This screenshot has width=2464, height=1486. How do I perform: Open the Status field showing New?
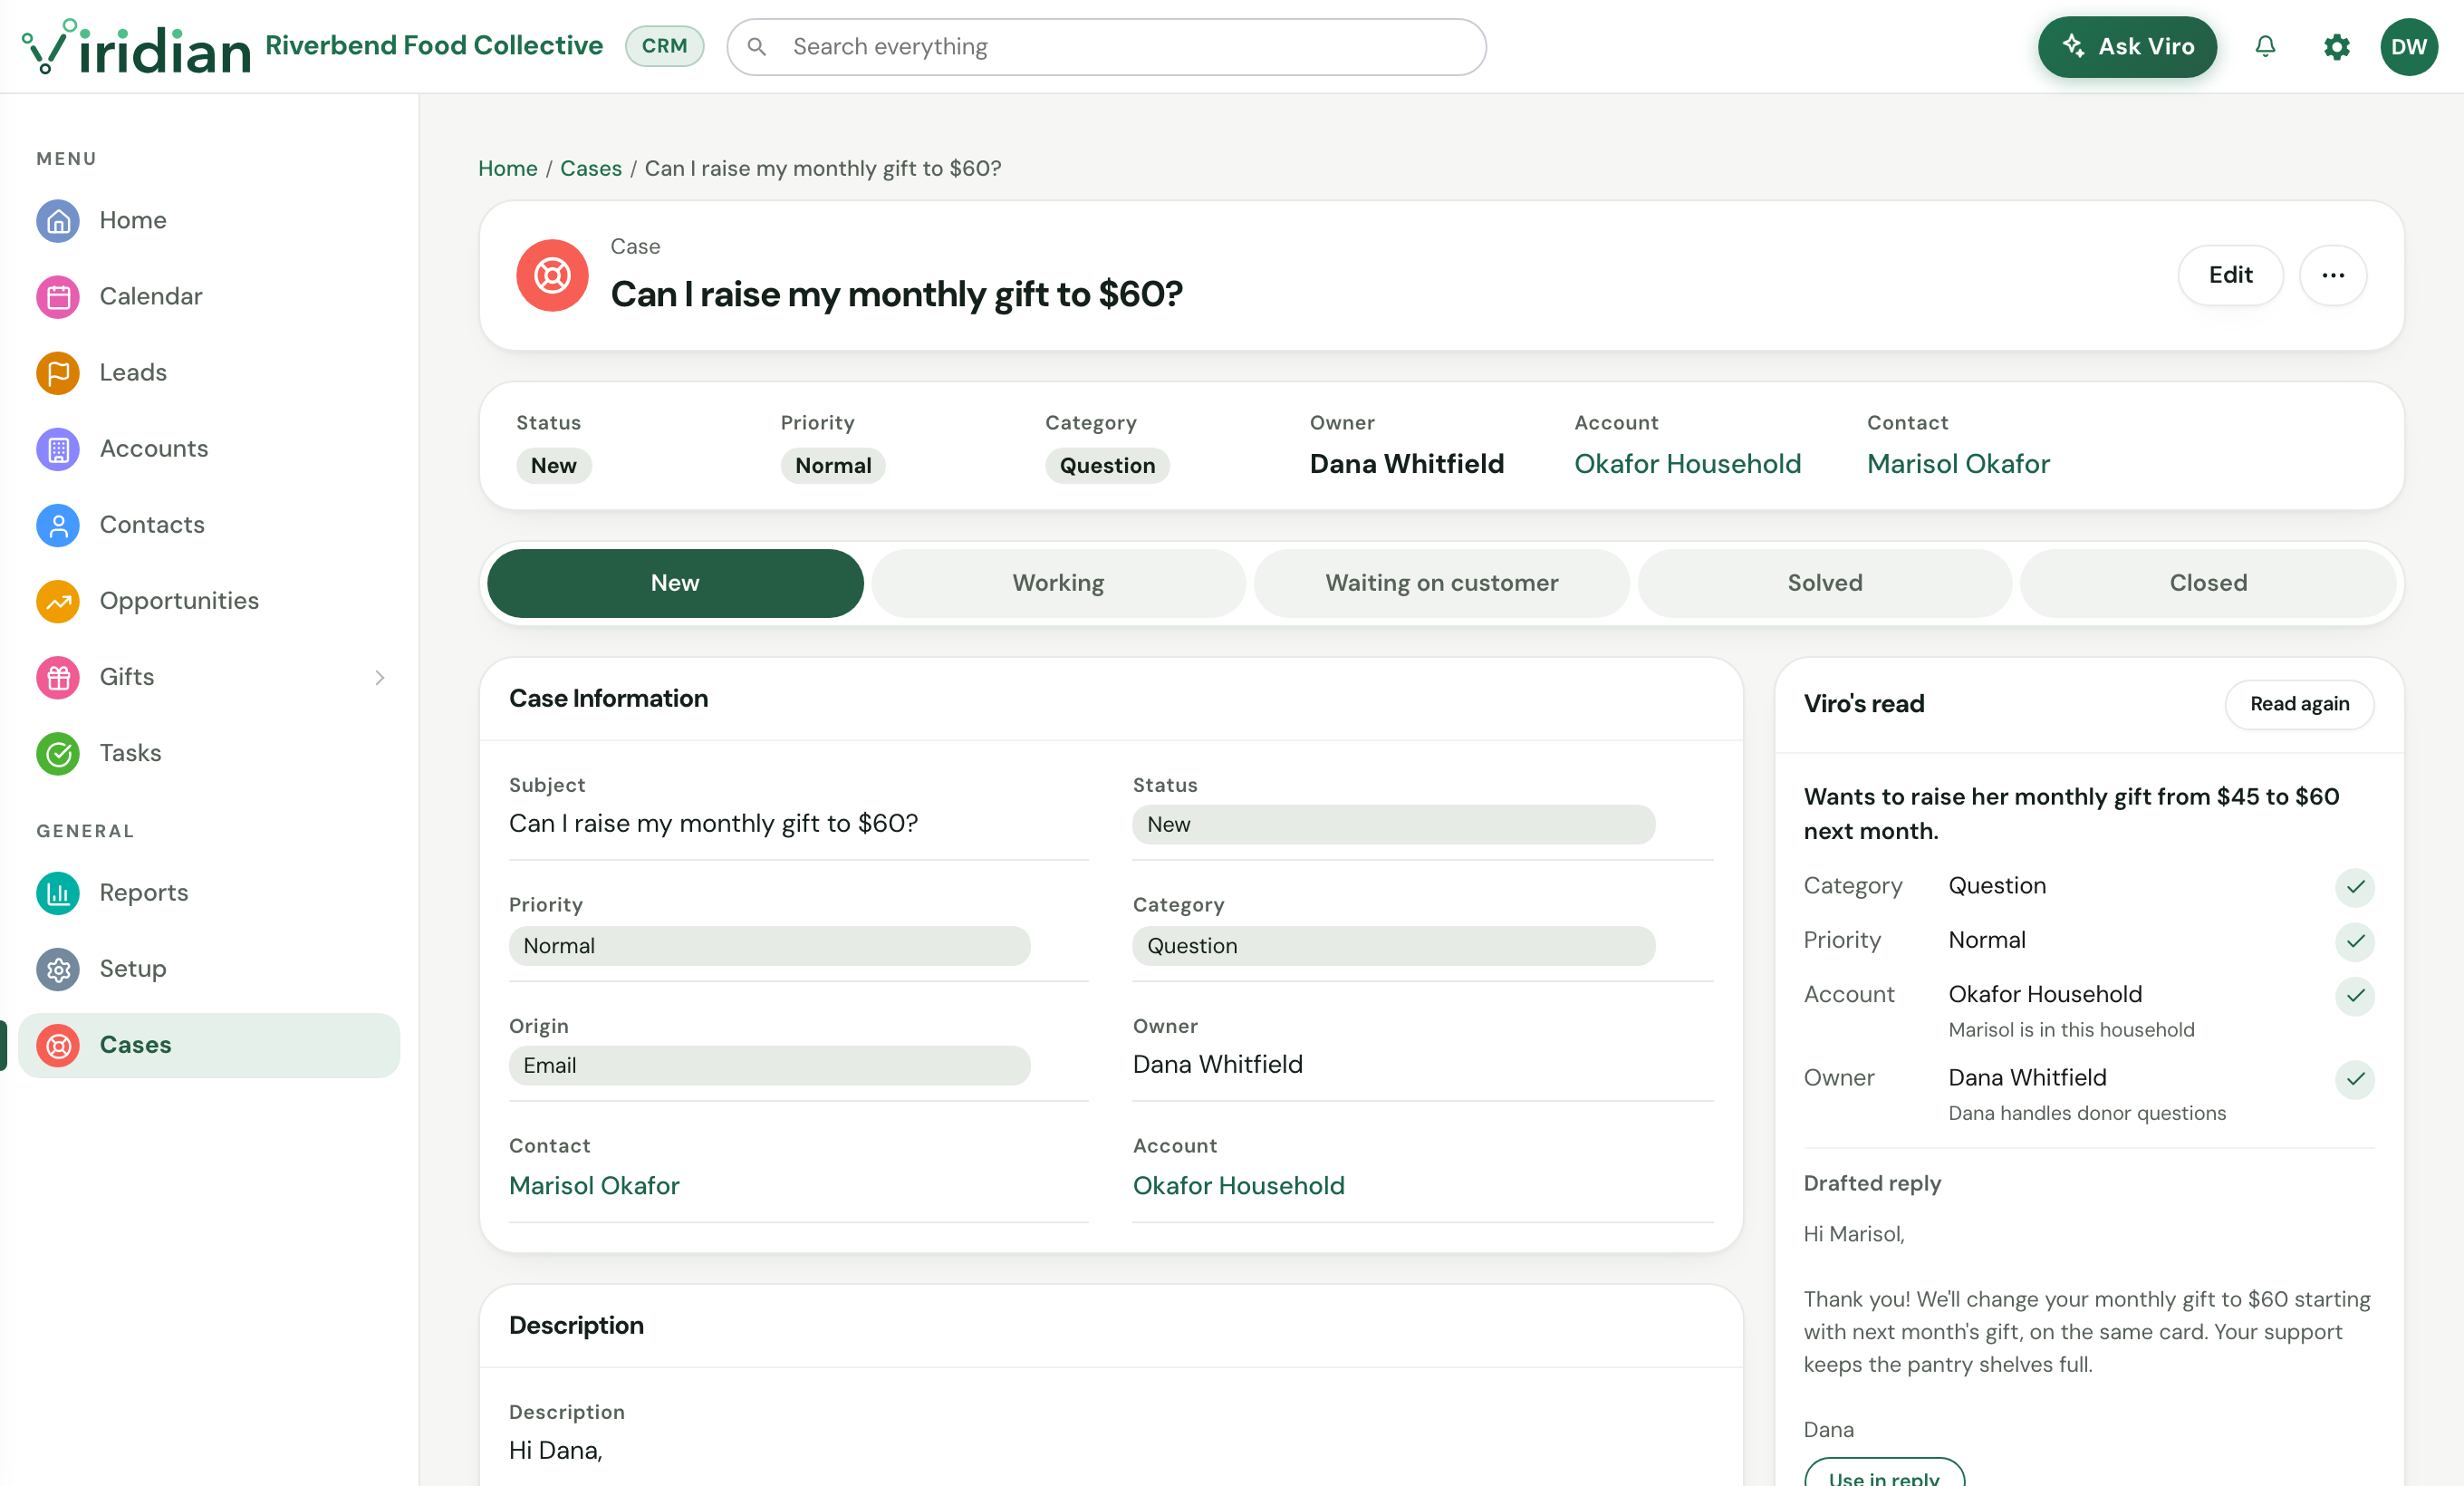[x=1393, y=824]
